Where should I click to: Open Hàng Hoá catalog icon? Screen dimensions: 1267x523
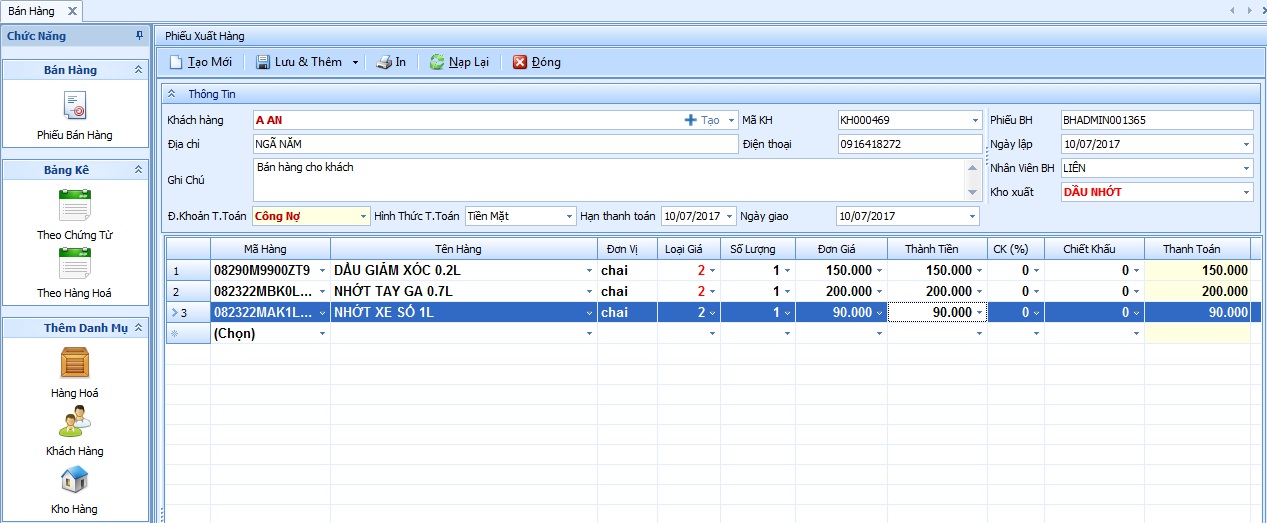75,363
